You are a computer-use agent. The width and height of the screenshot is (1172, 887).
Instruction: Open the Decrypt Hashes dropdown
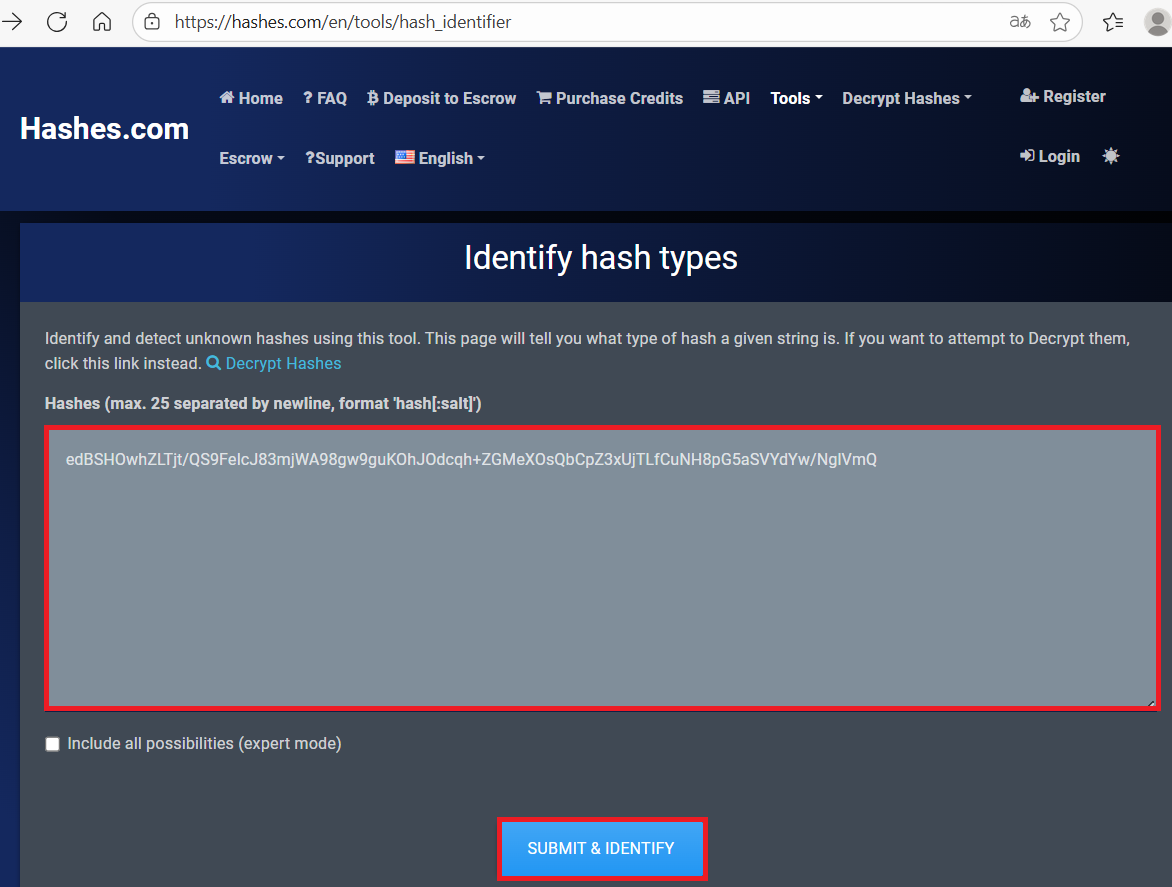[906, 98]
